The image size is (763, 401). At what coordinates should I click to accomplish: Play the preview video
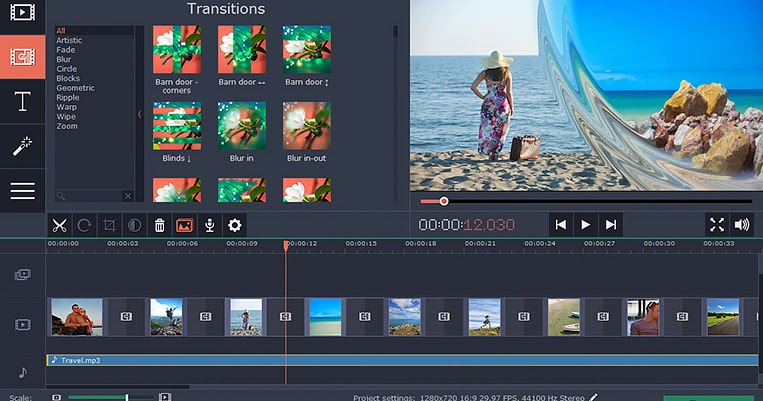point(585,224)
